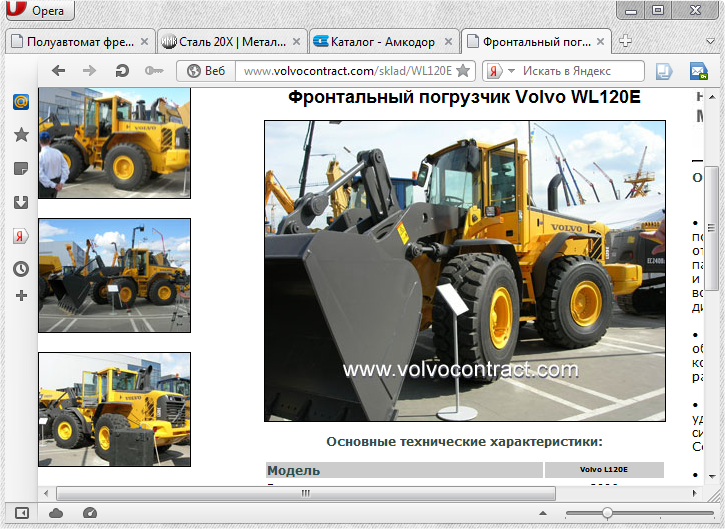
Task: Click vertical scrollbar down arrow
Action: click(713, 477)
